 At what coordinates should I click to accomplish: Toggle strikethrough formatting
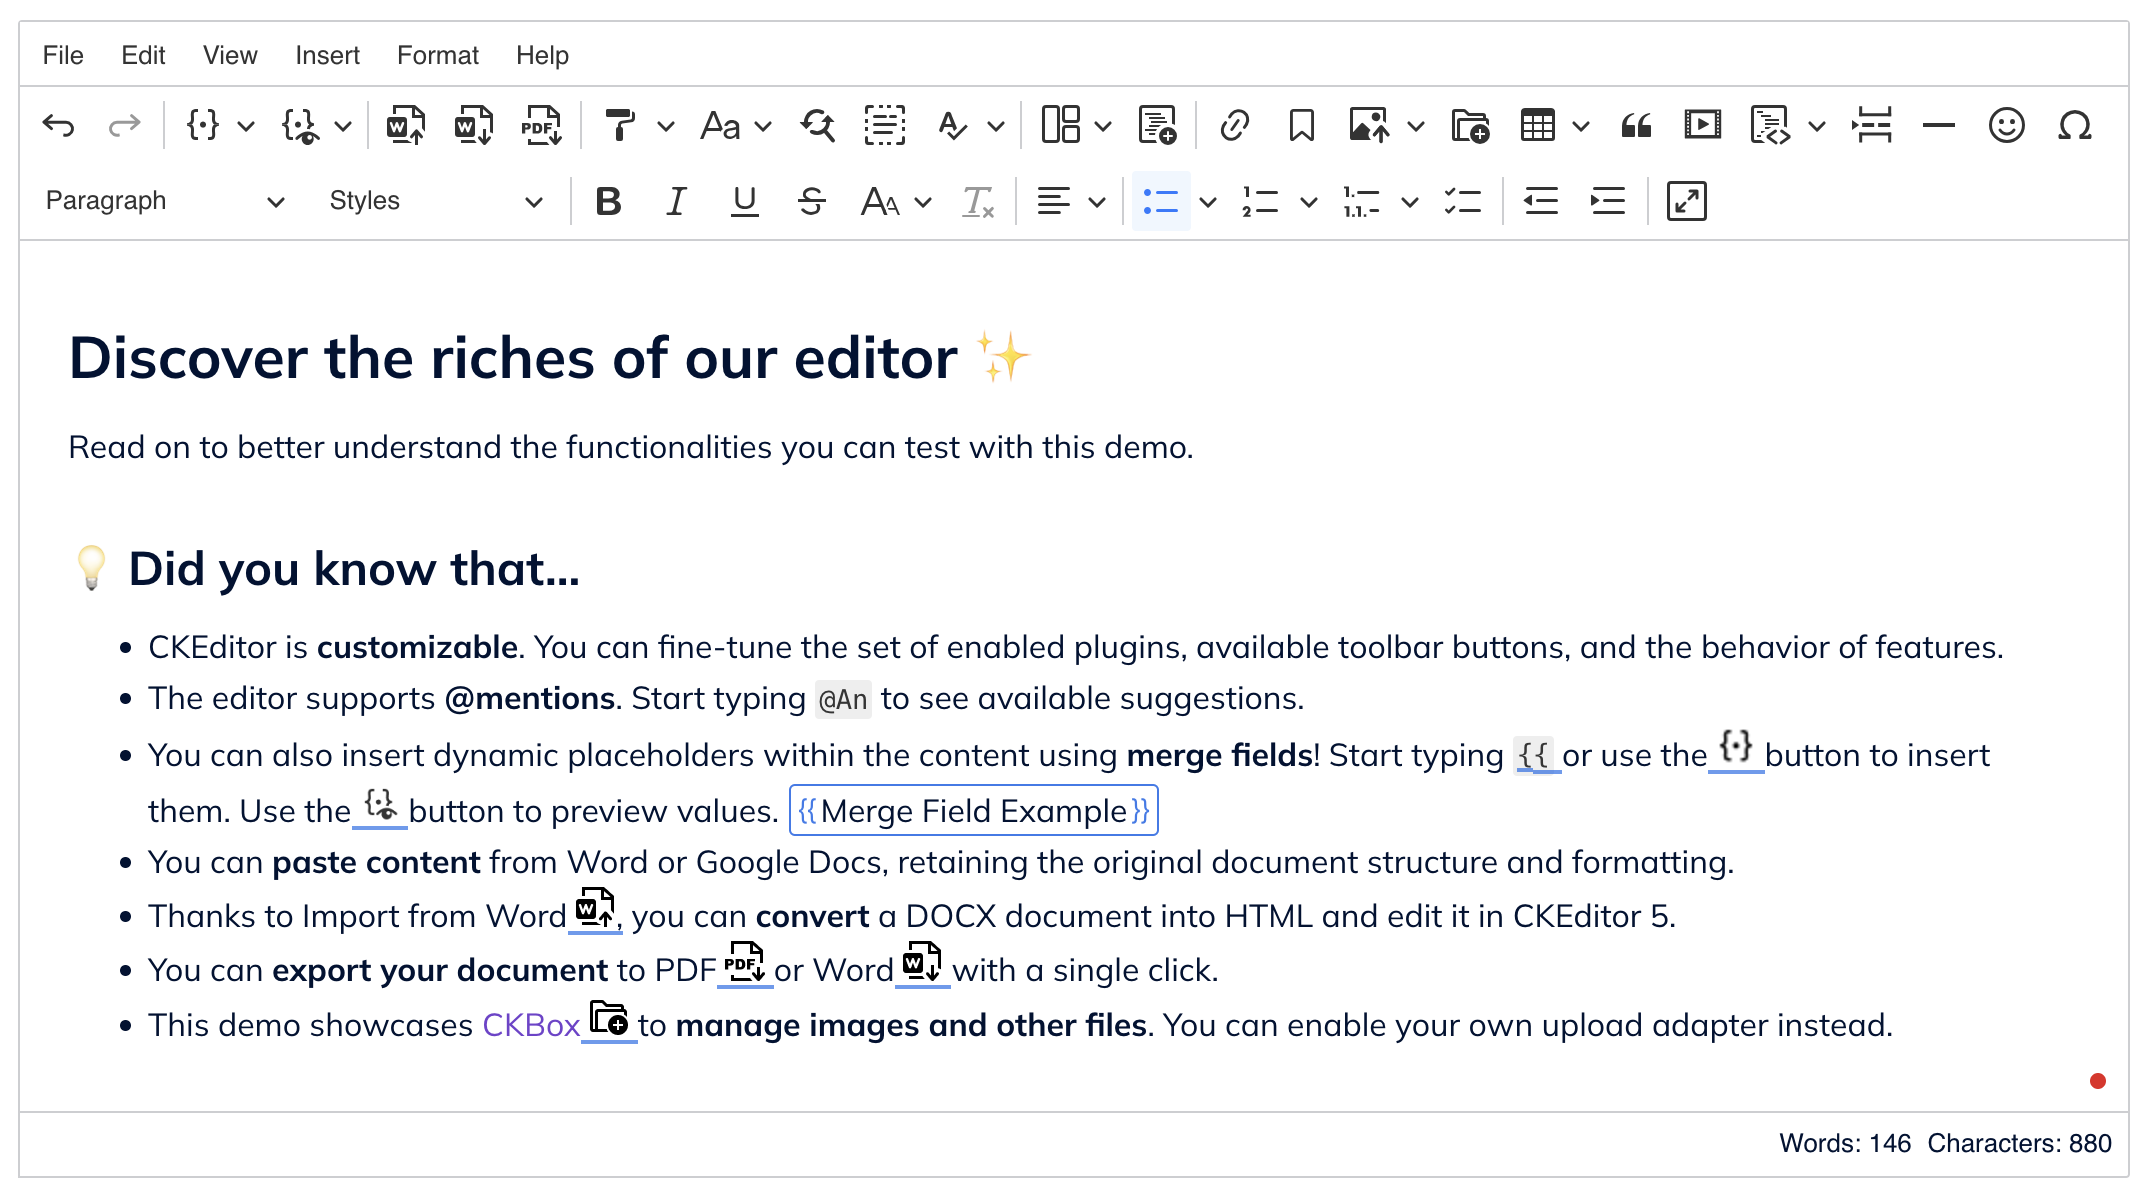click(x=812, y=202)
